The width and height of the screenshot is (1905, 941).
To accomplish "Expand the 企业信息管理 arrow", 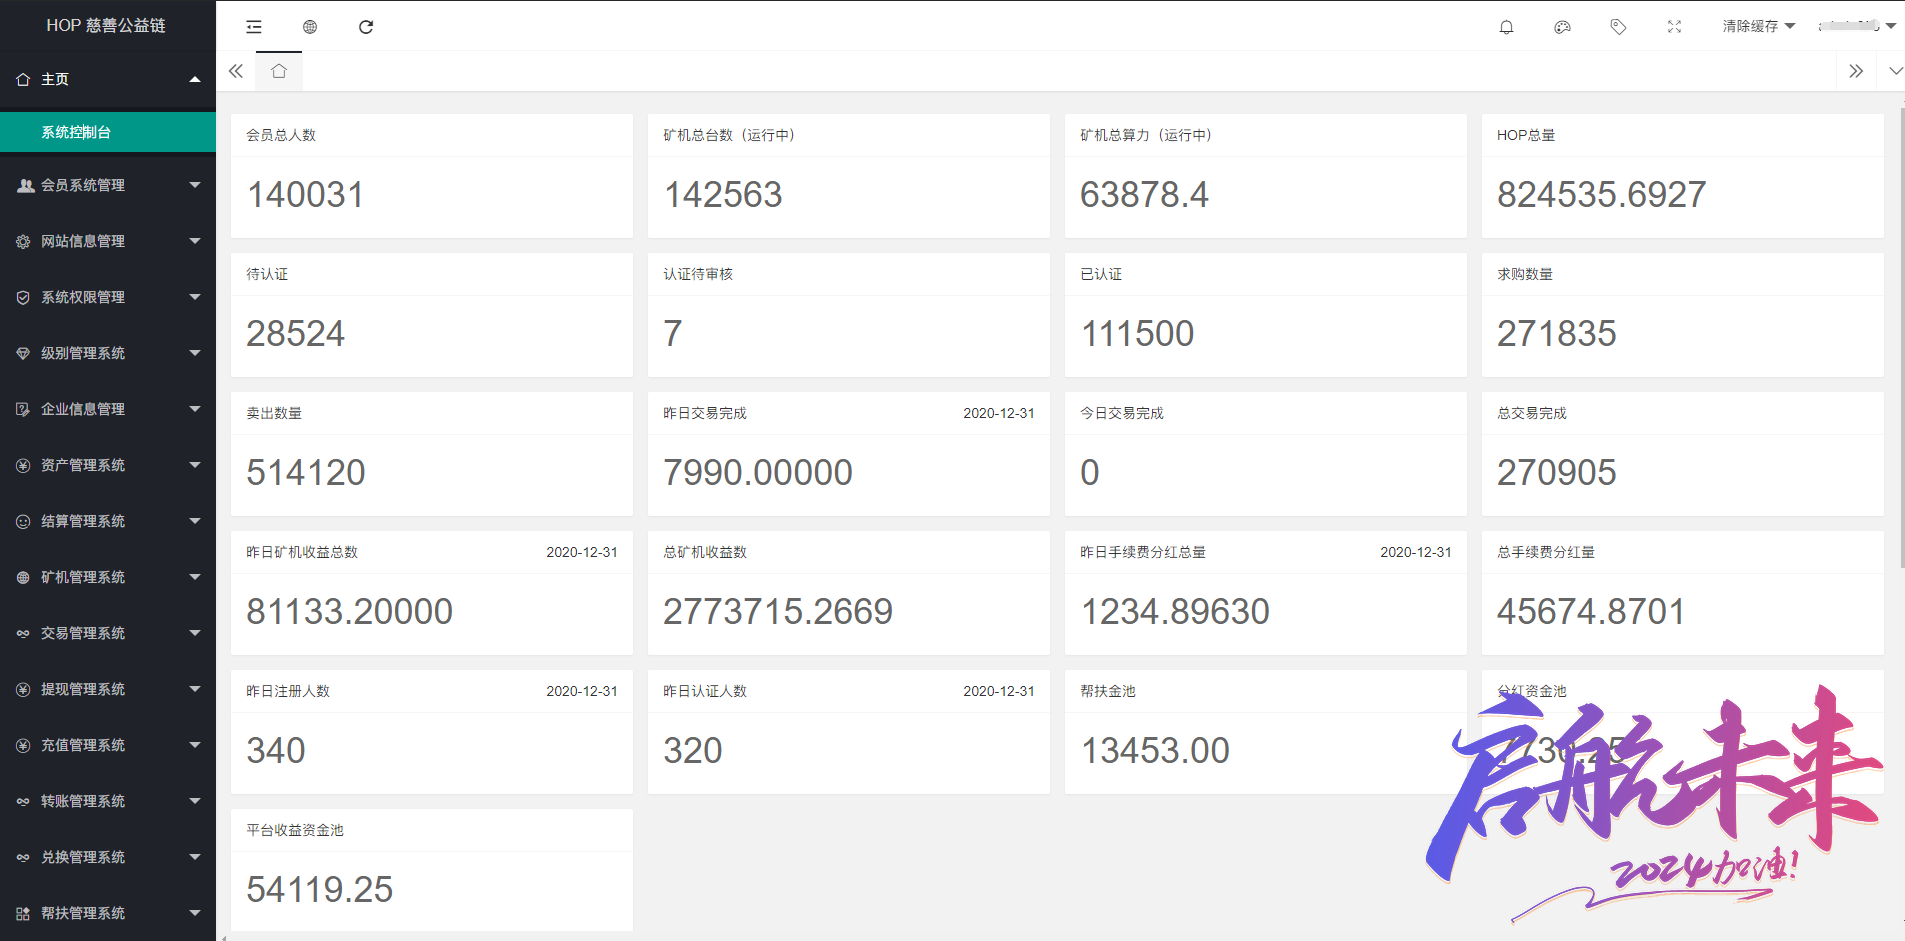I will pyautogui.click(x=195, y=409).
